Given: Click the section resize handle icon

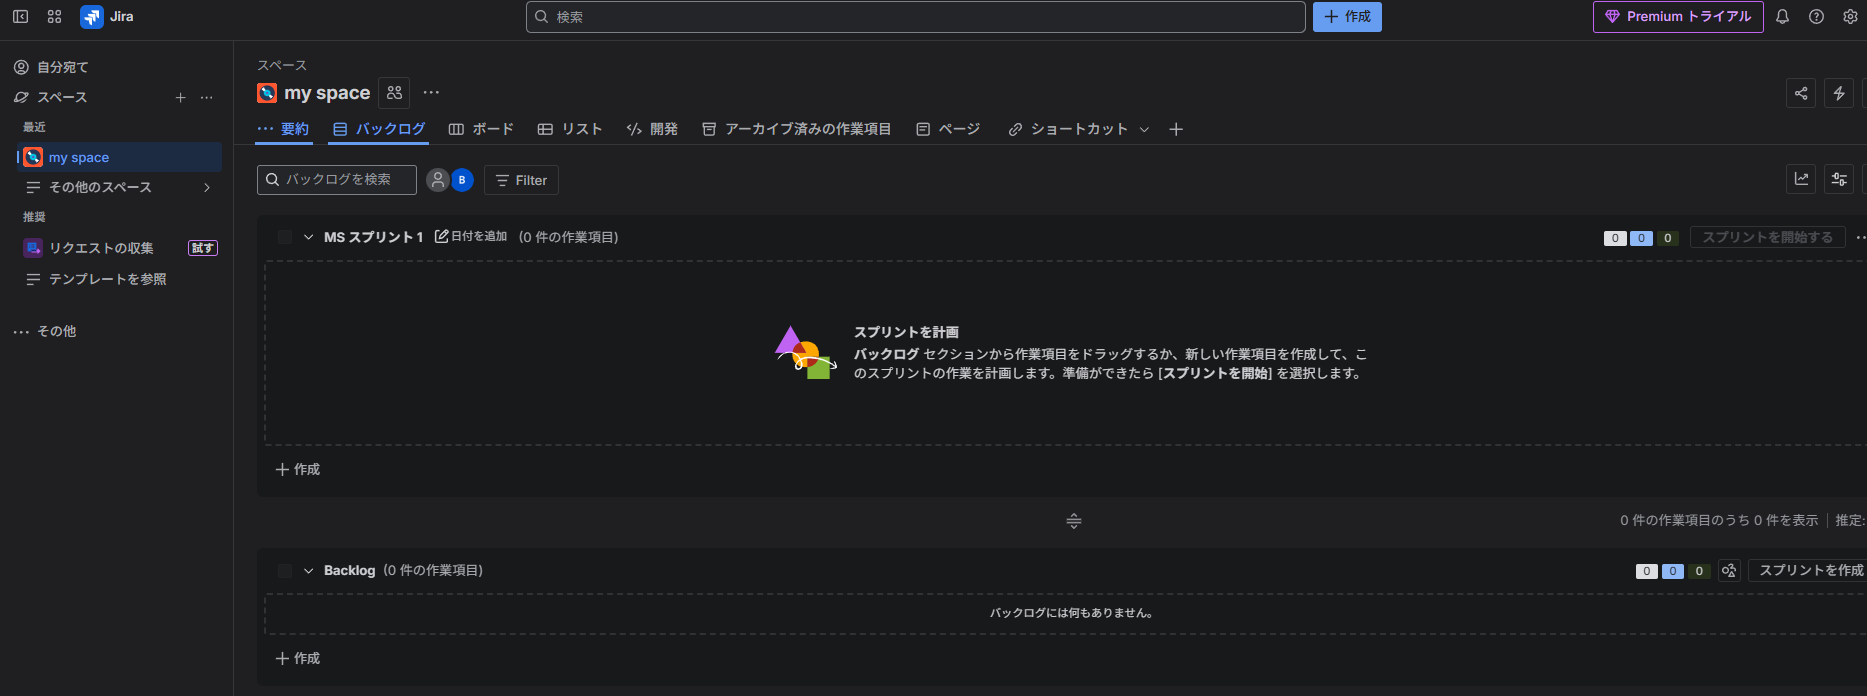Looking at the screenshot, I should pyautogui.click(x=1074, y=521).
